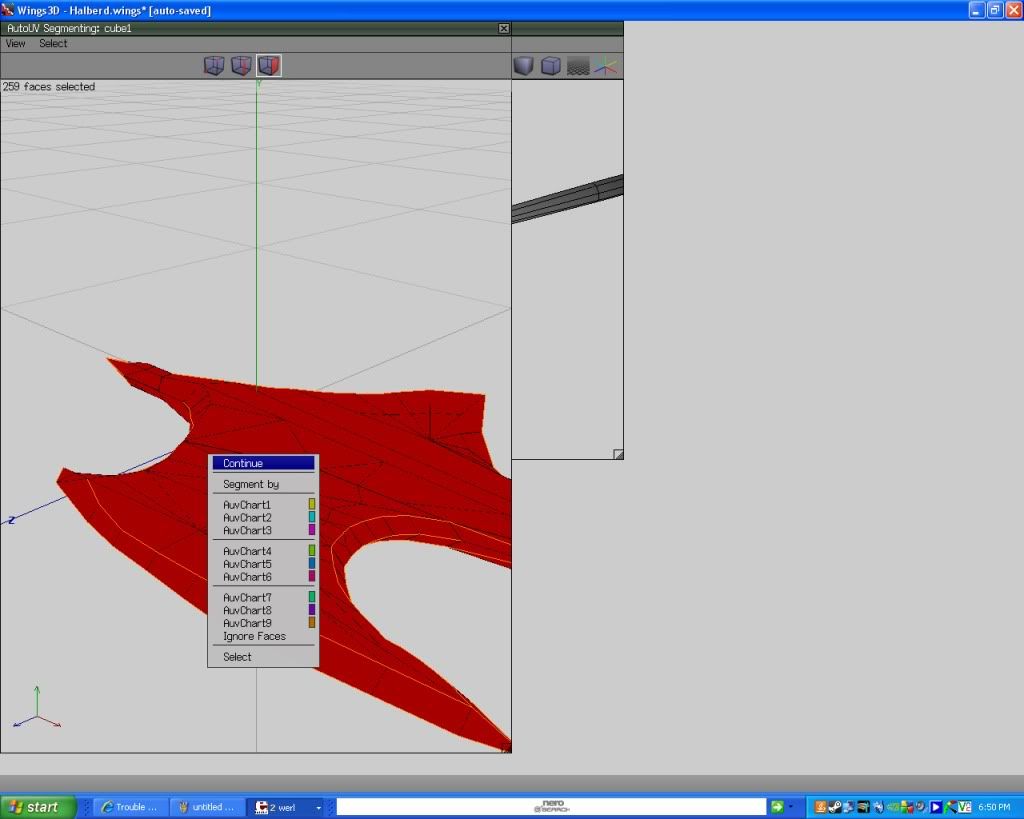This screenshot has height=819, width=1024.
Task: Expand the Select entry in context menu
Action: click(x=238, y=657)
